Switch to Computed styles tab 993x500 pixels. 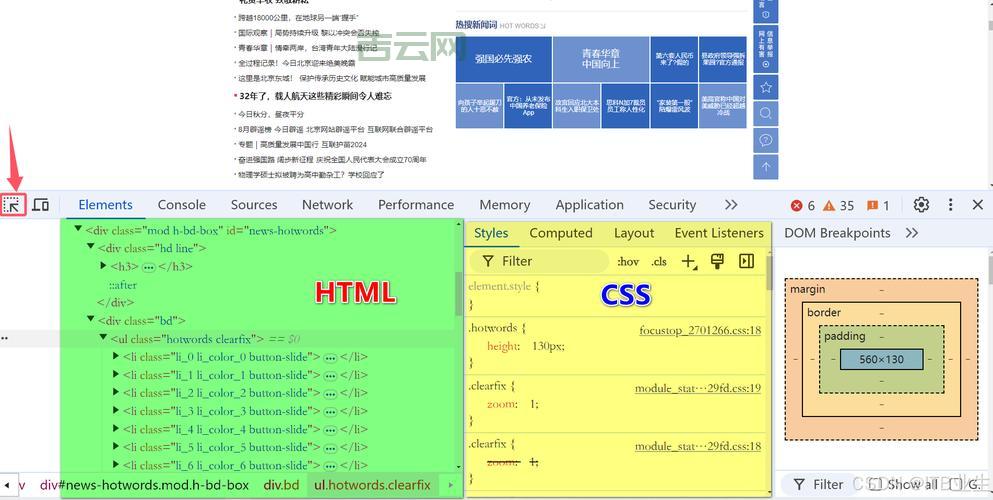[561, 233]
